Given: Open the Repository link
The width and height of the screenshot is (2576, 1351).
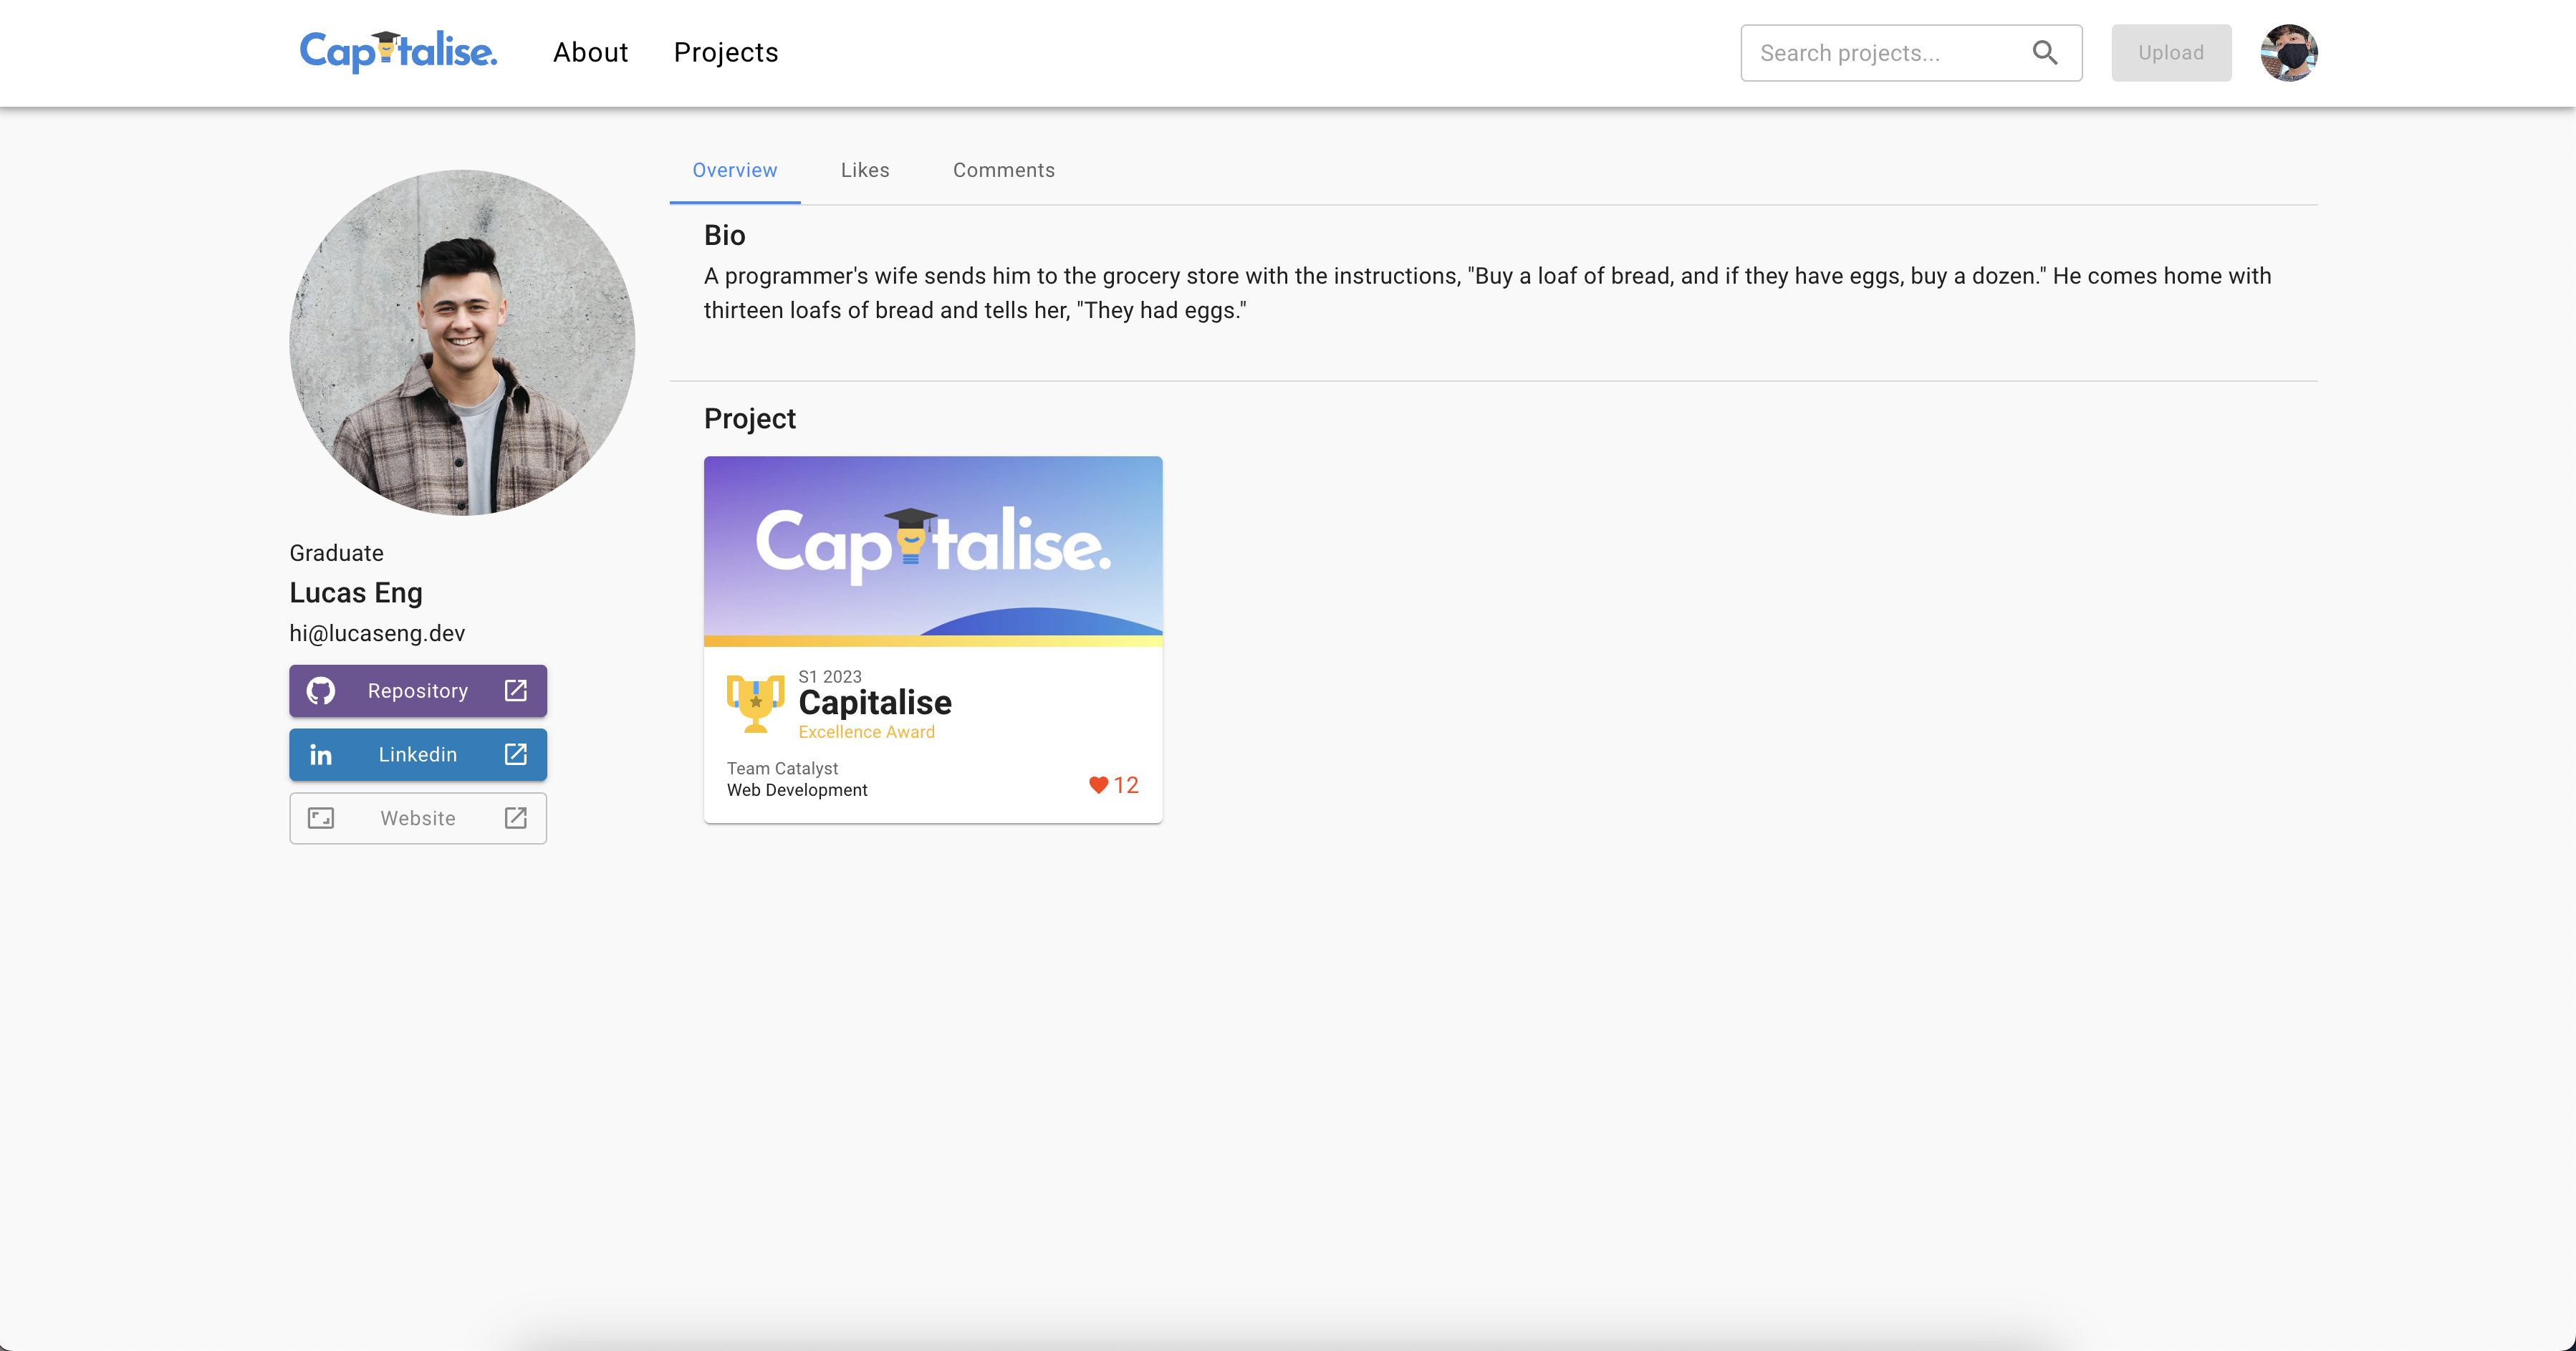Looking at the screenshot, I should [417, 690].
